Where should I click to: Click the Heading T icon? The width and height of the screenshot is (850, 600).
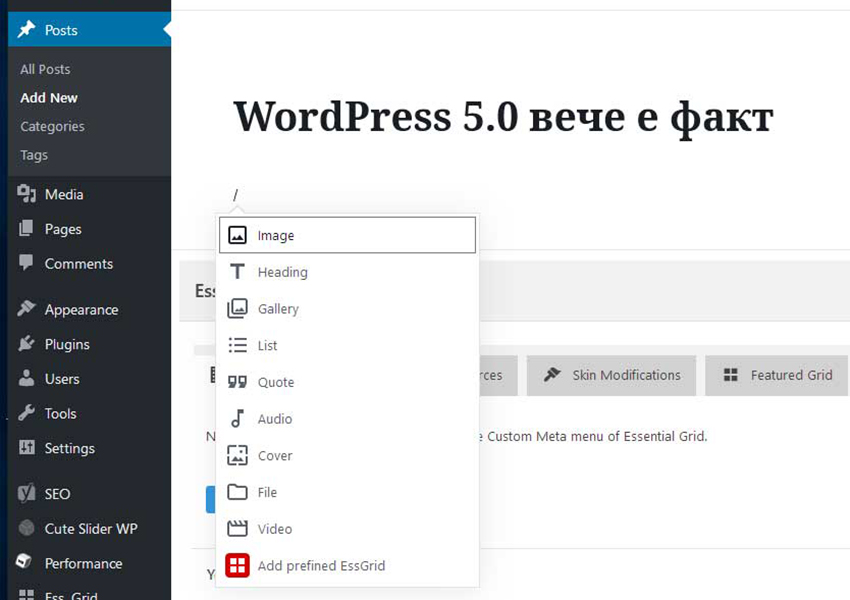237,272
